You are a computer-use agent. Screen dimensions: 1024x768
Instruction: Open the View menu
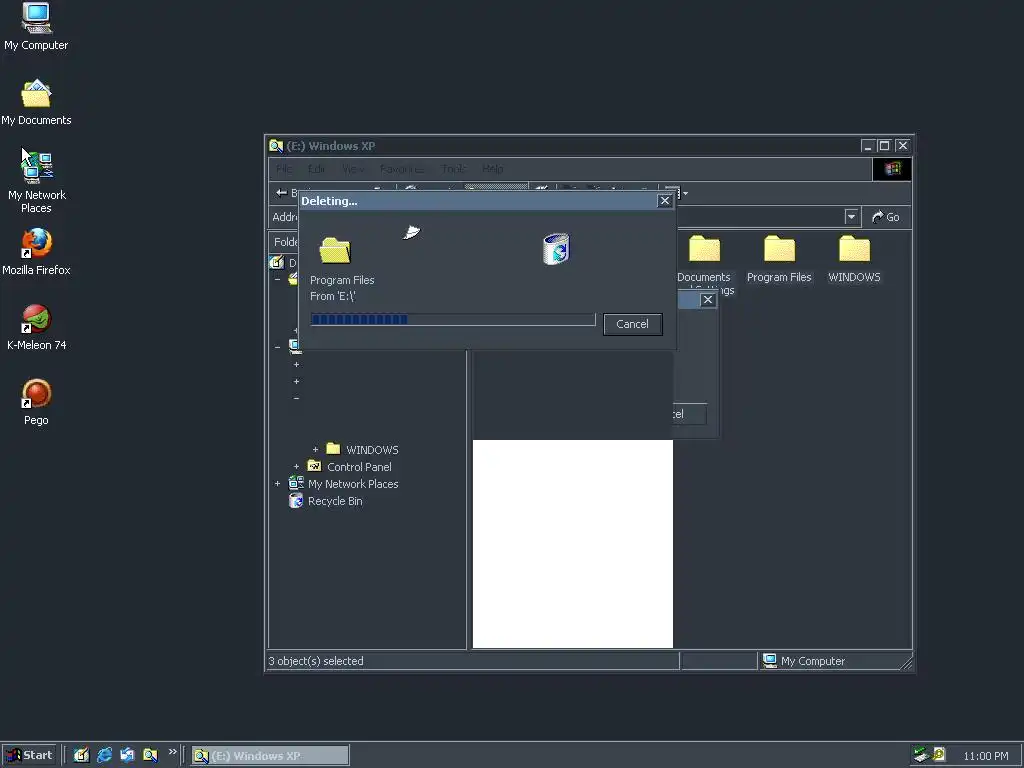(x=353, y=169)
